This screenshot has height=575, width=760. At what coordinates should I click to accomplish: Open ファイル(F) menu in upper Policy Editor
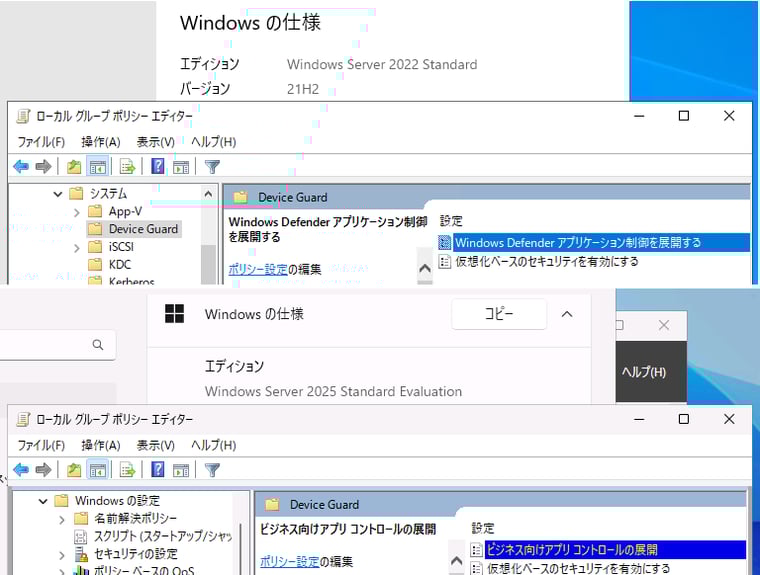41,142
